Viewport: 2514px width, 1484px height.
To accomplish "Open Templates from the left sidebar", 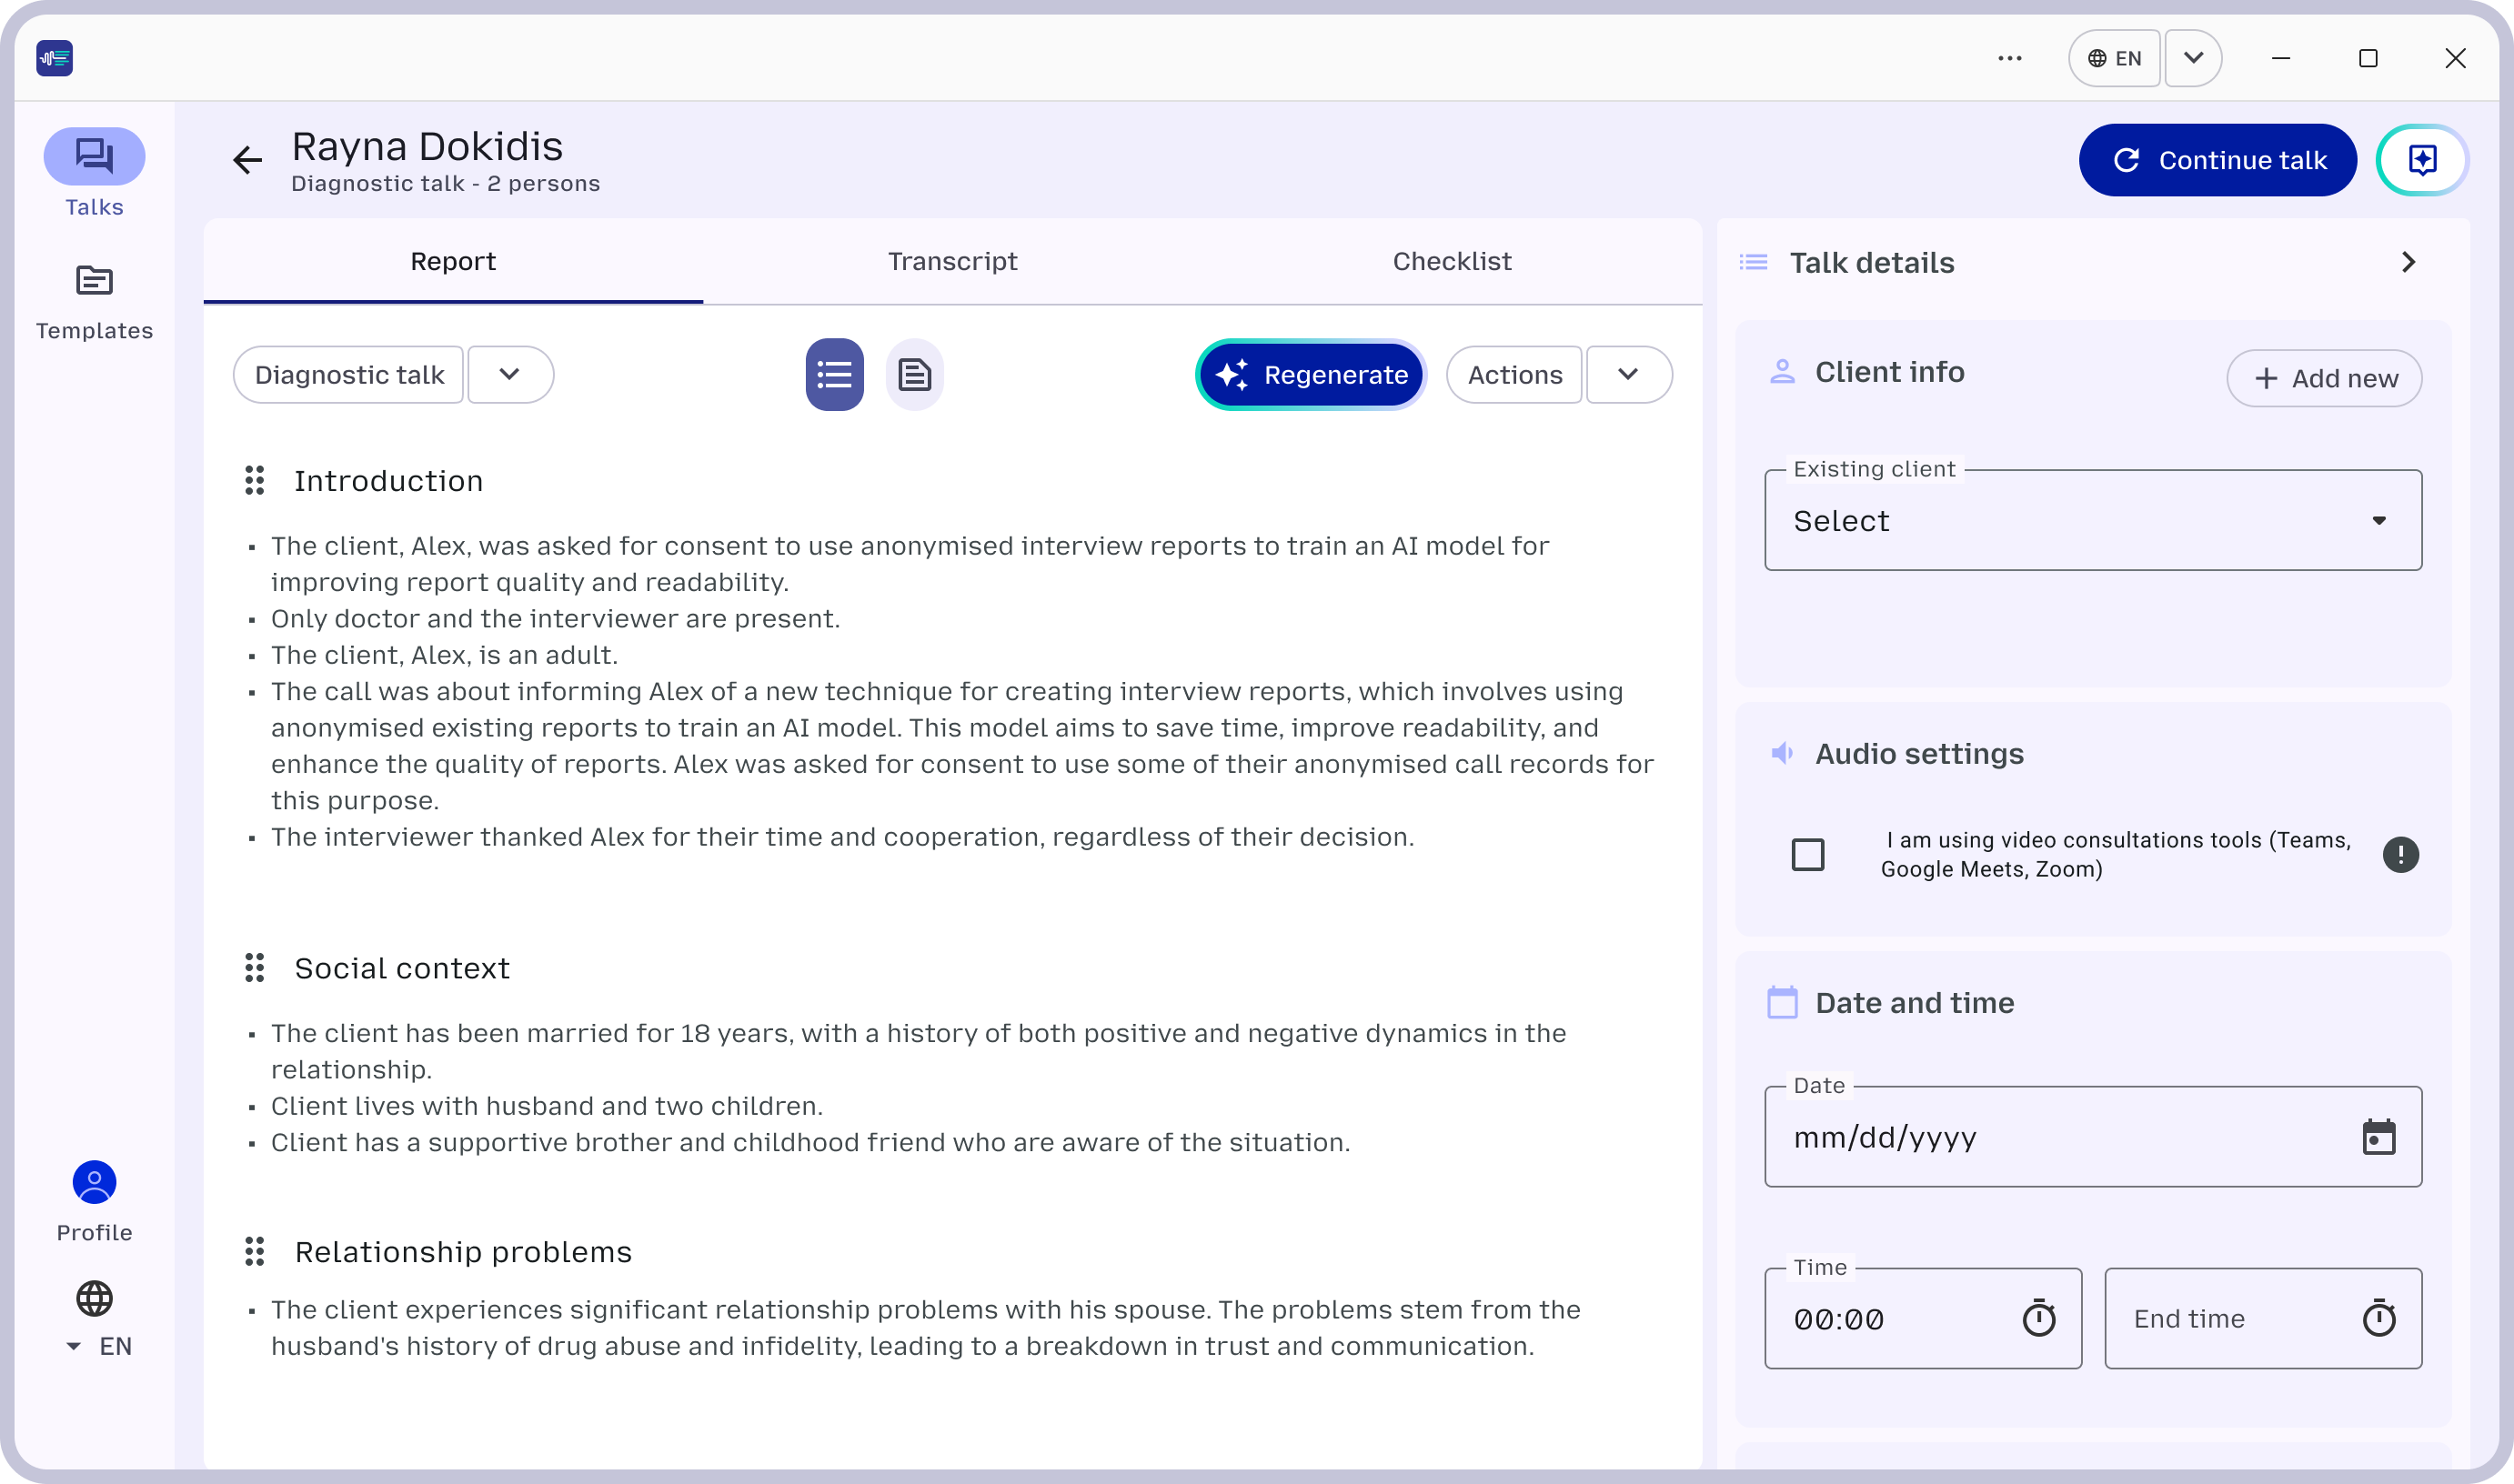I will click(94, 300).
